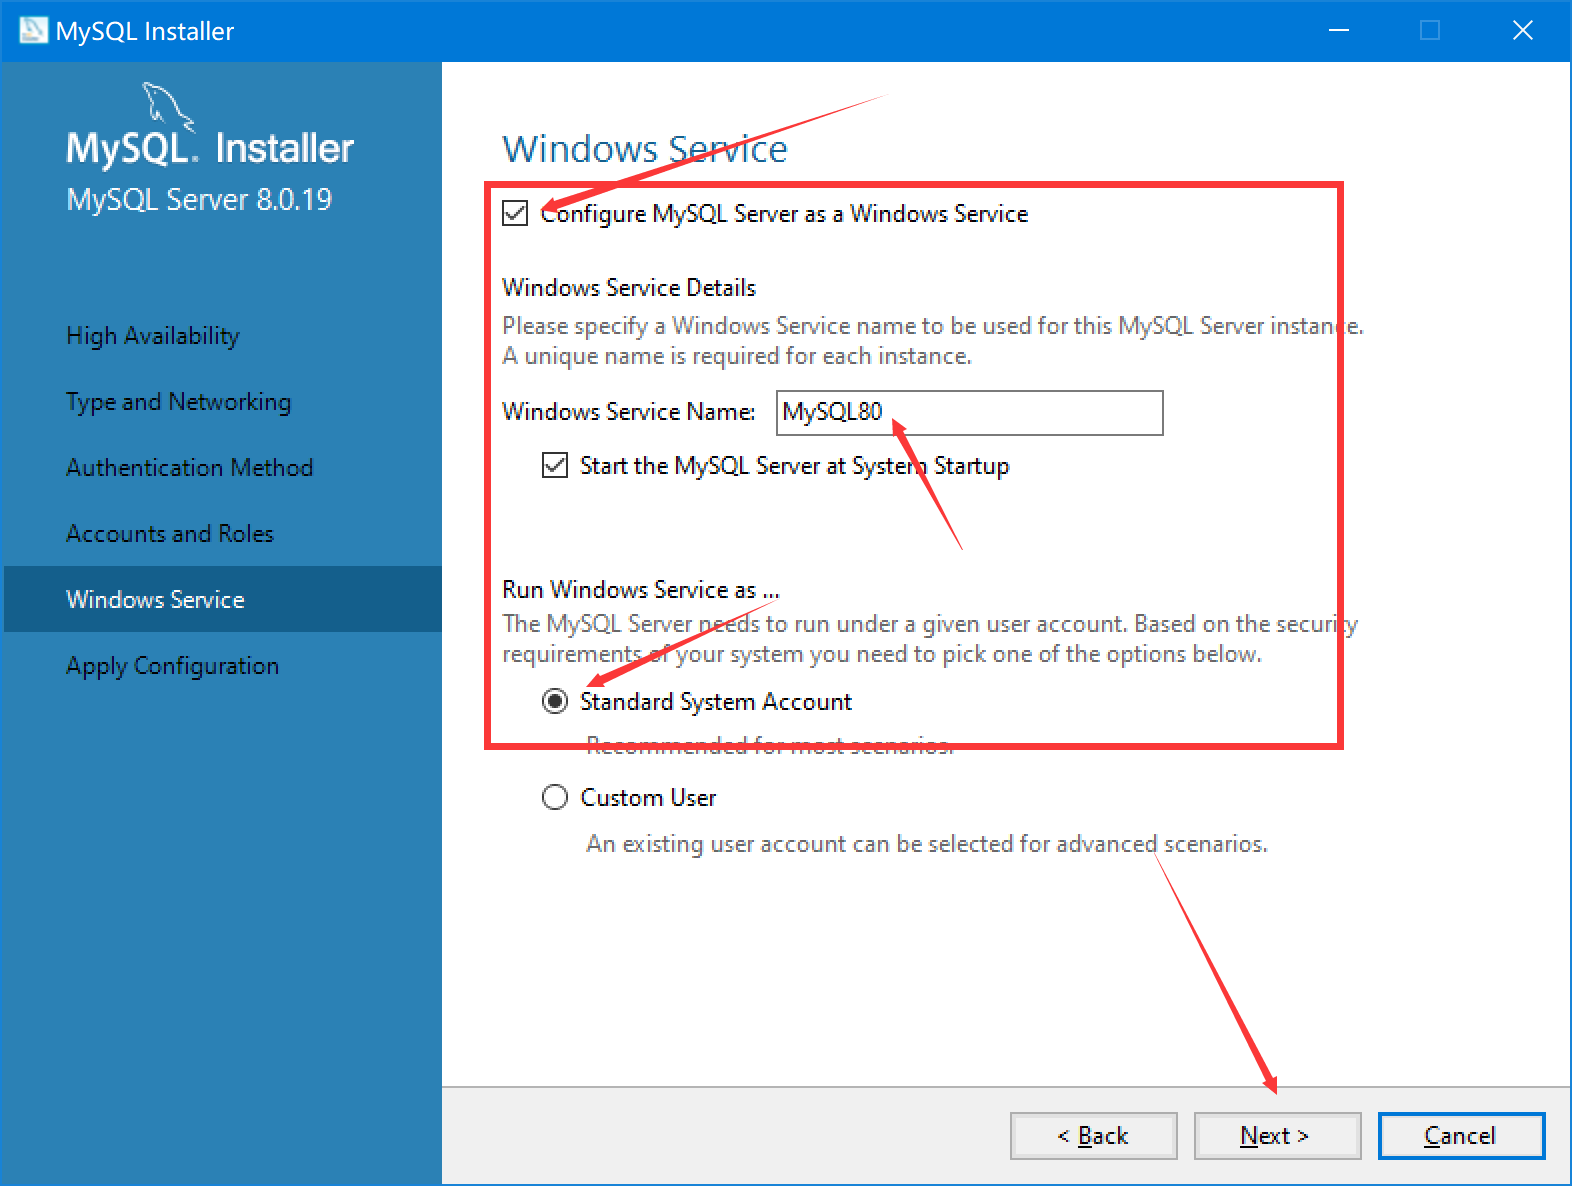Click the MySQL Server 8.0.19 product label
1572x1186 pixels.
click(x=199, y=199)
